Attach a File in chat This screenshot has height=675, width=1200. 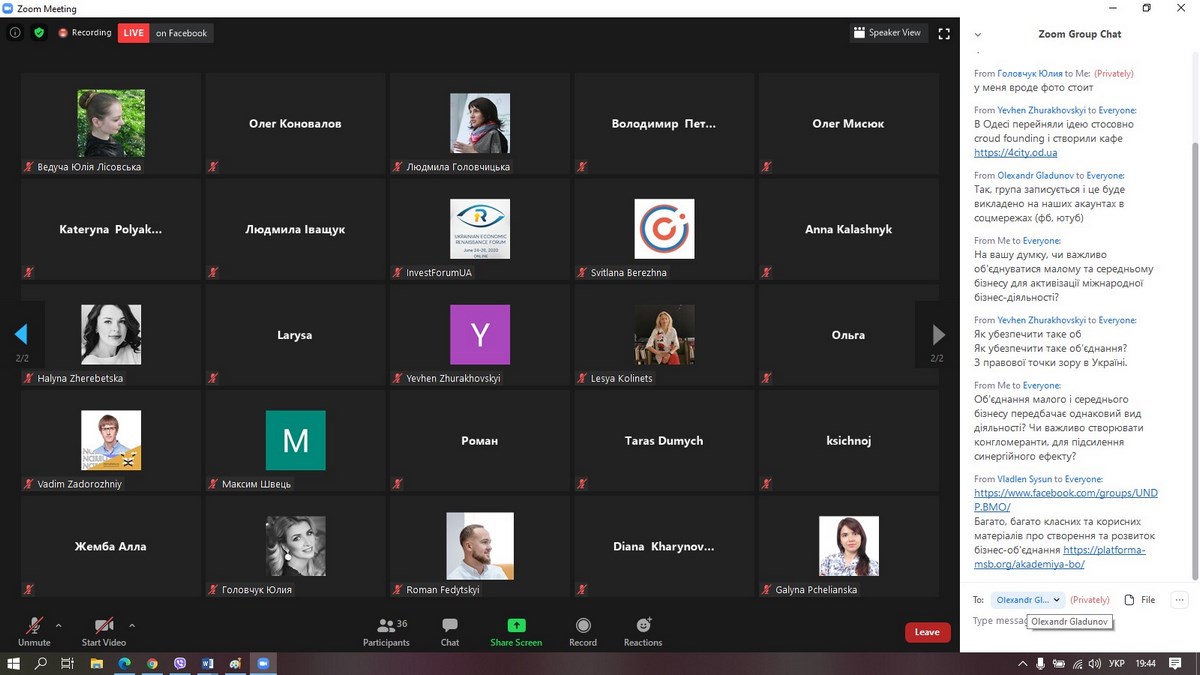tap(1139, 600)
